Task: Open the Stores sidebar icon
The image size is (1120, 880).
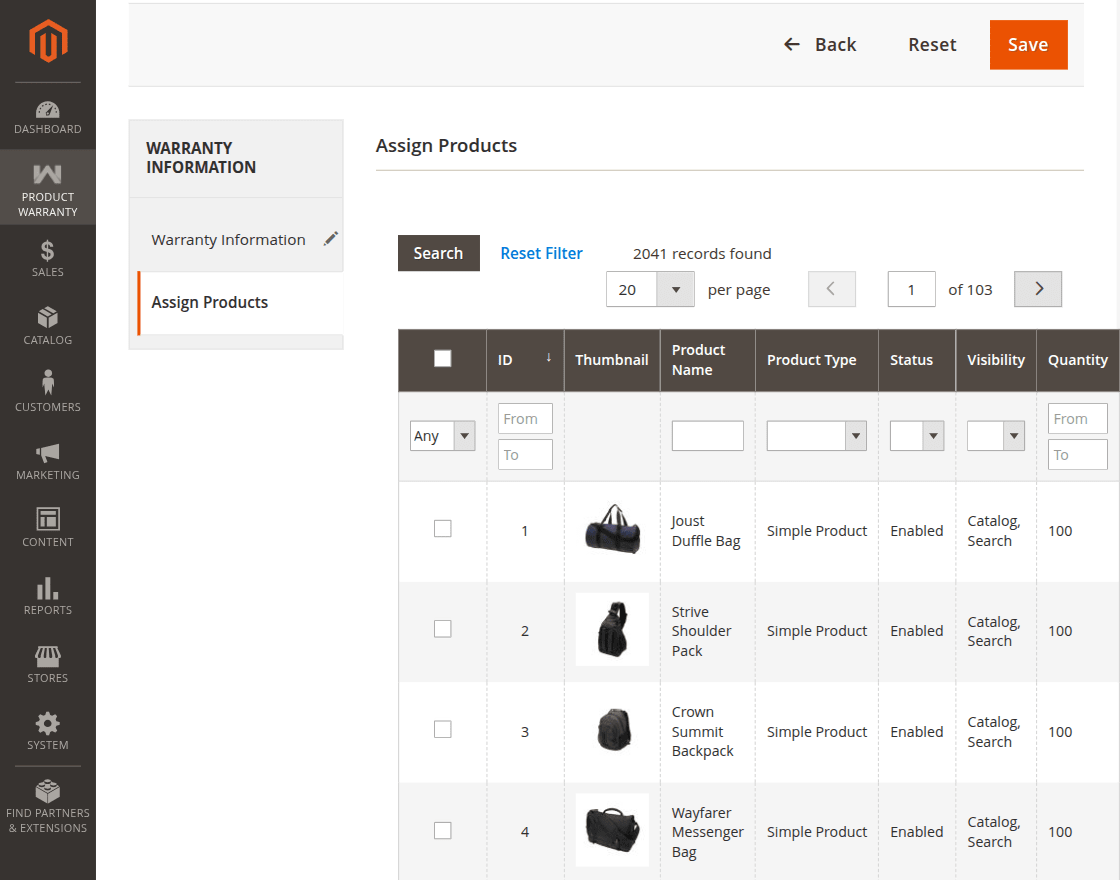Action: (x=47, y=658)
